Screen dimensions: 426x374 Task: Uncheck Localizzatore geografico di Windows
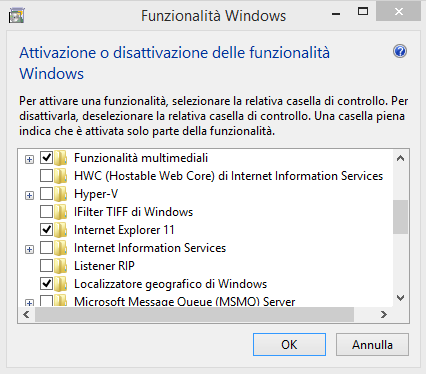46,283
